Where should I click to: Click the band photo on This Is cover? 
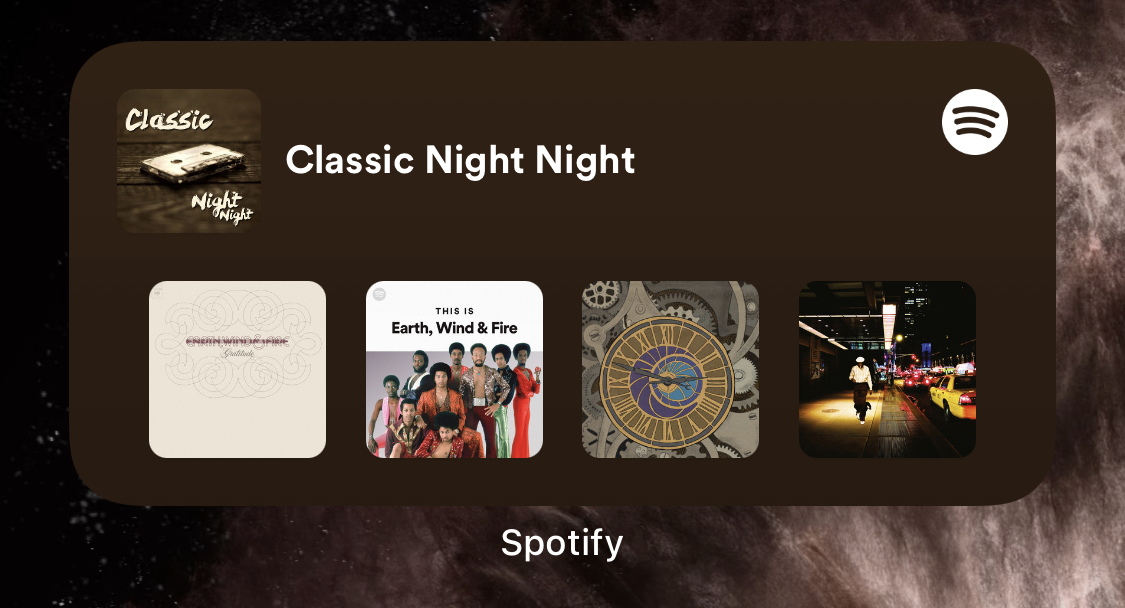coord(454,404)
